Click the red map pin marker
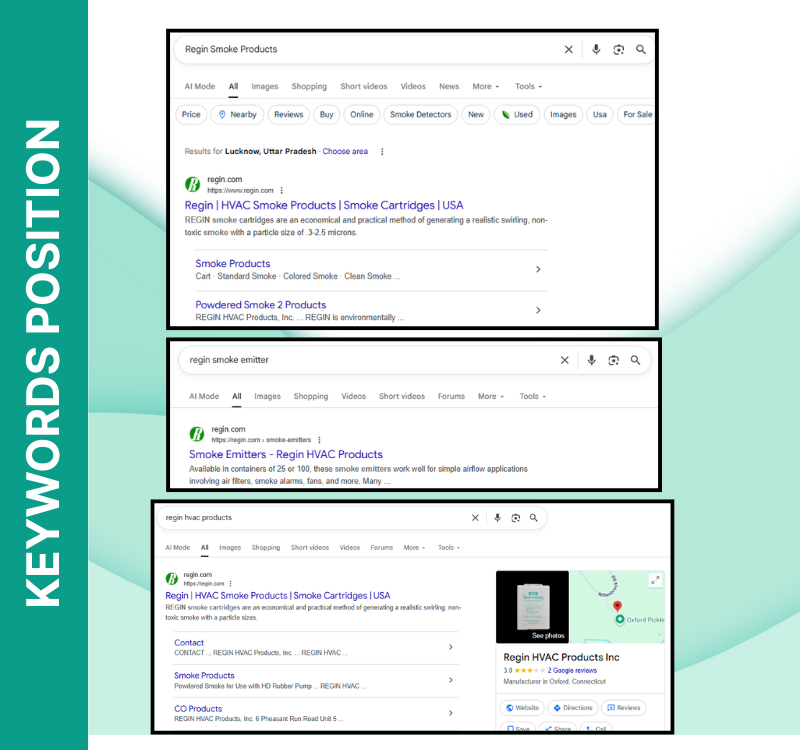 click(617, 606)
